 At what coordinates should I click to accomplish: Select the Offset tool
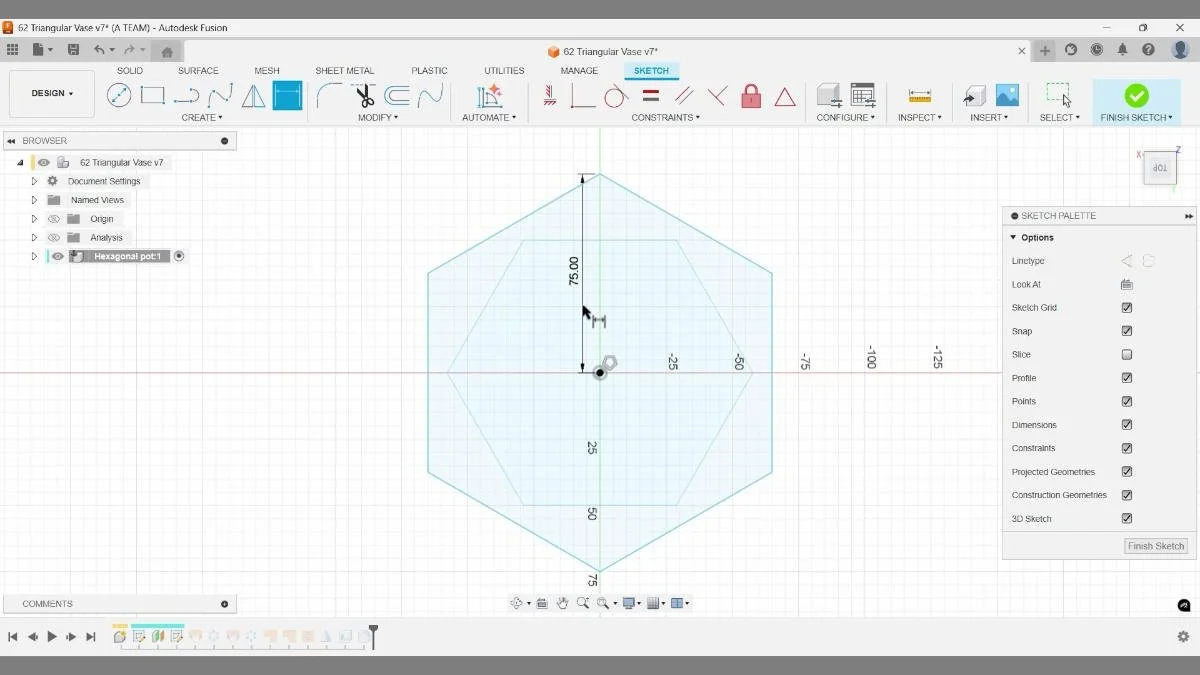click(397, 95)
